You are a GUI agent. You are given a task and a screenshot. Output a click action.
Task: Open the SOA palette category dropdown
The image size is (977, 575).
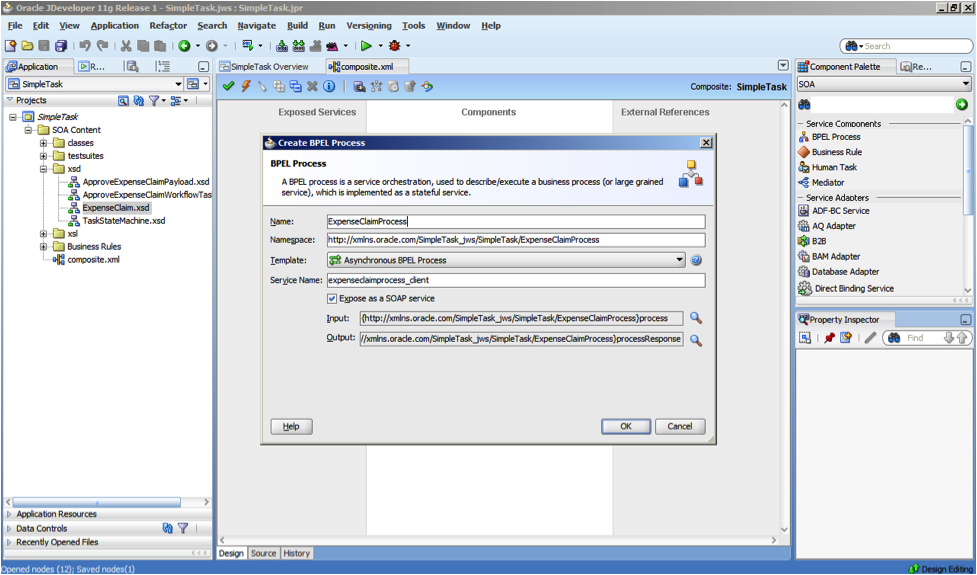(966, 85)
